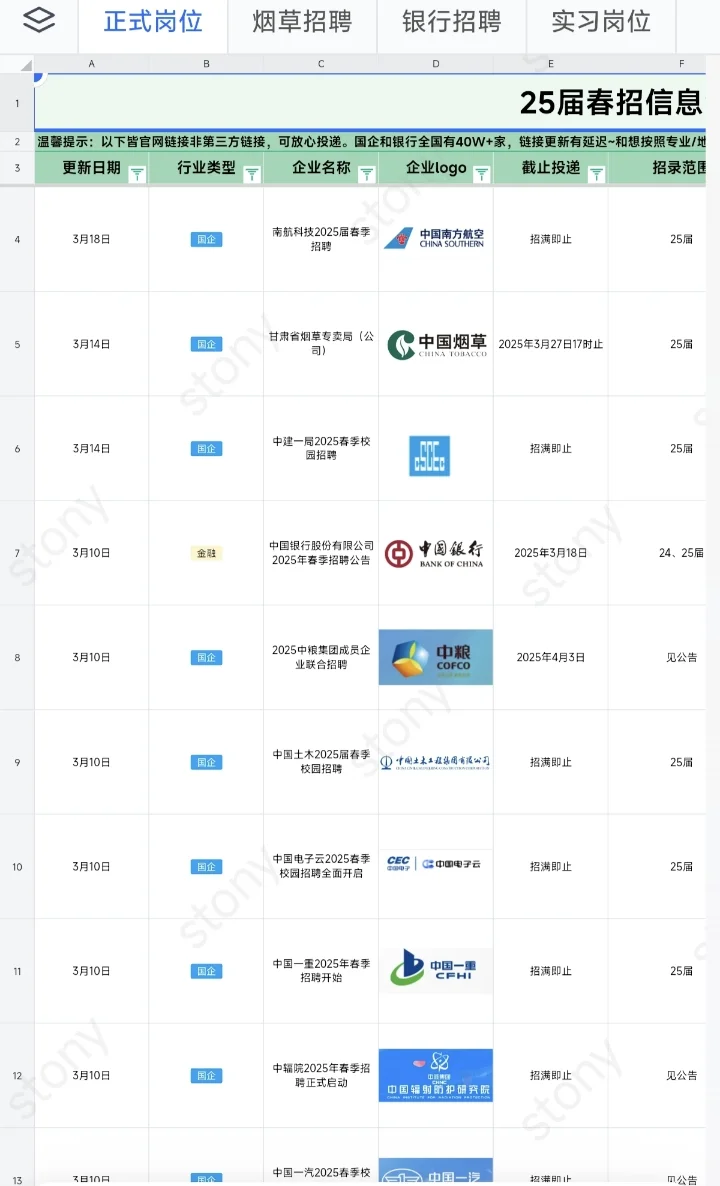Select row 12 header
The image size is (720, 1186).
pyautogui.click(x=17, y=1076)
